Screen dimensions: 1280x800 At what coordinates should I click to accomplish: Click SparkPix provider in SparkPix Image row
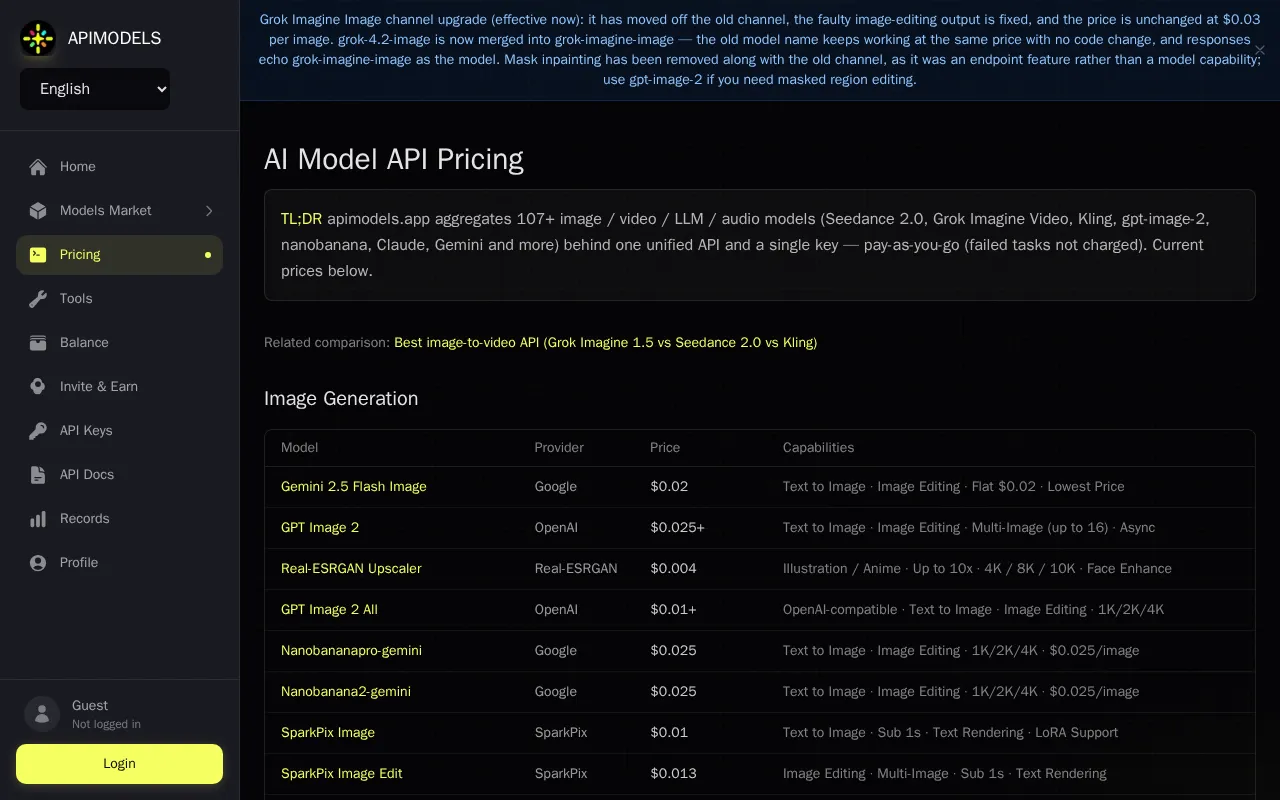pos(561,733)
